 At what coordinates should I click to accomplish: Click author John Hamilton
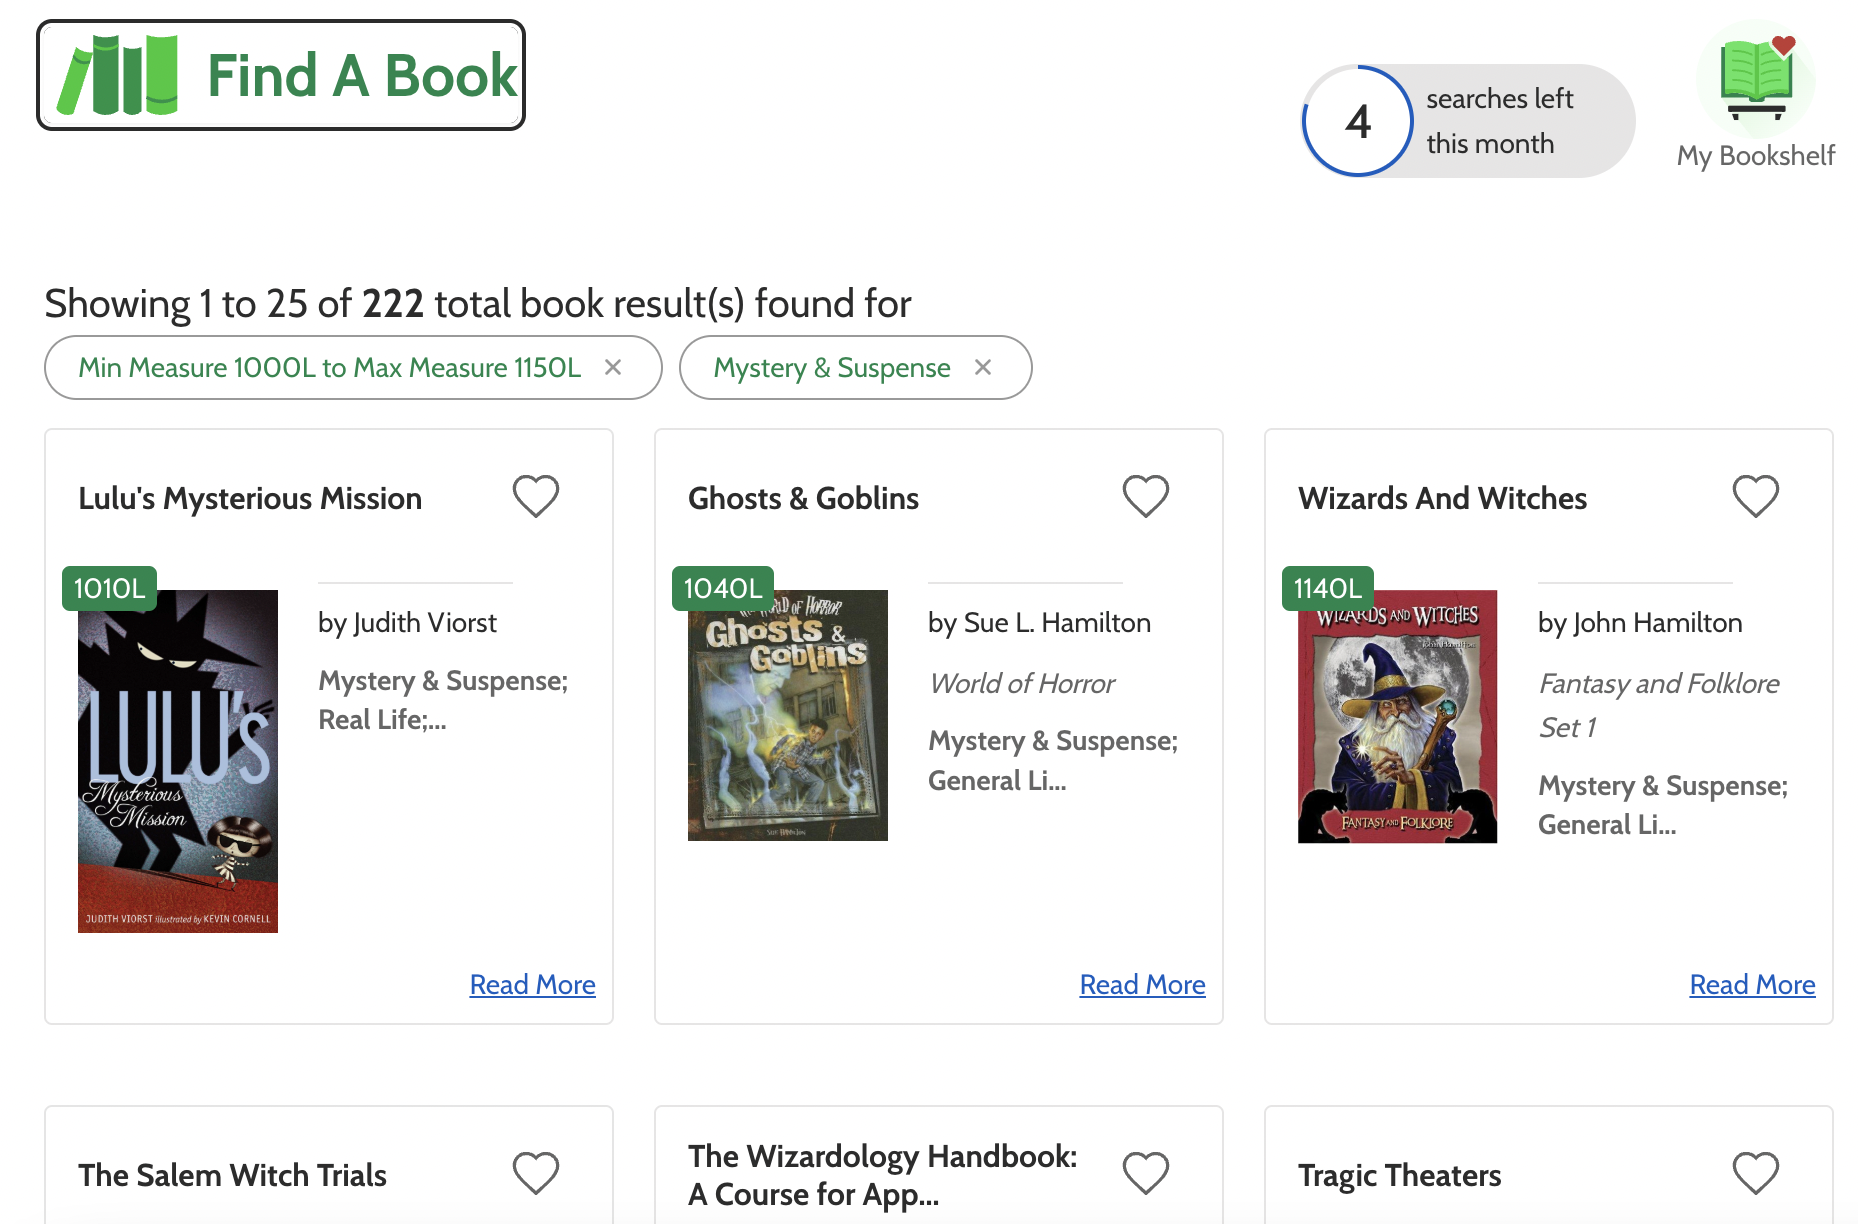1640,622
